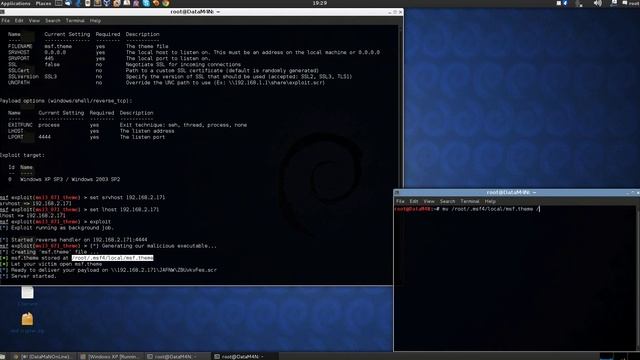
Task: Open the Places menu in top panel
Action: click(43, 3)
